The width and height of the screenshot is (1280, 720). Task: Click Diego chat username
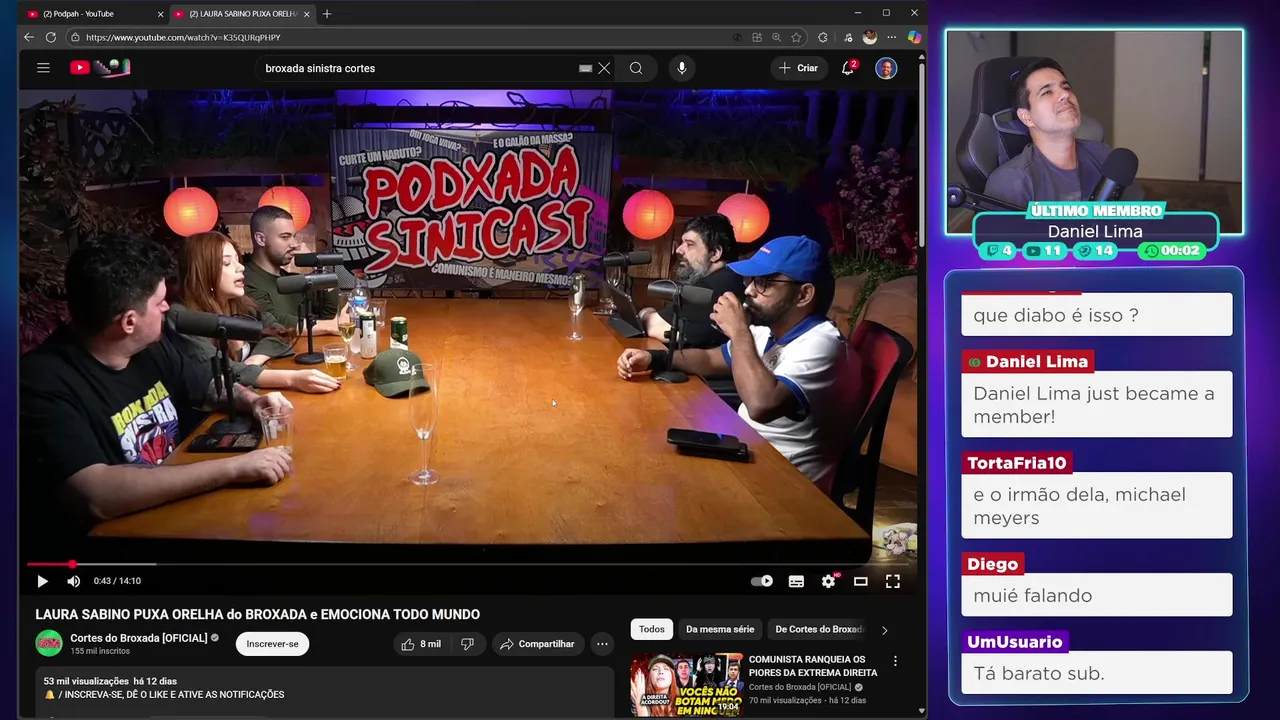click(x=992, y=564)
